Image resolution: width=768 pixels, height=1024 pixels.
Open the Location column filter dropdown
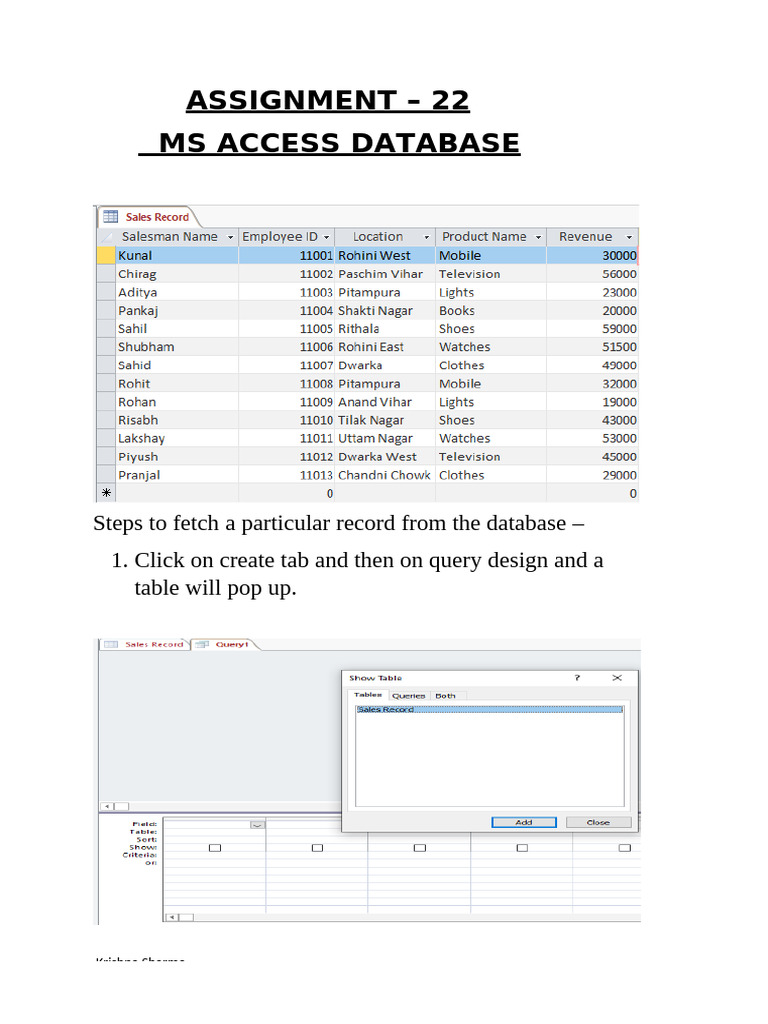427,237
